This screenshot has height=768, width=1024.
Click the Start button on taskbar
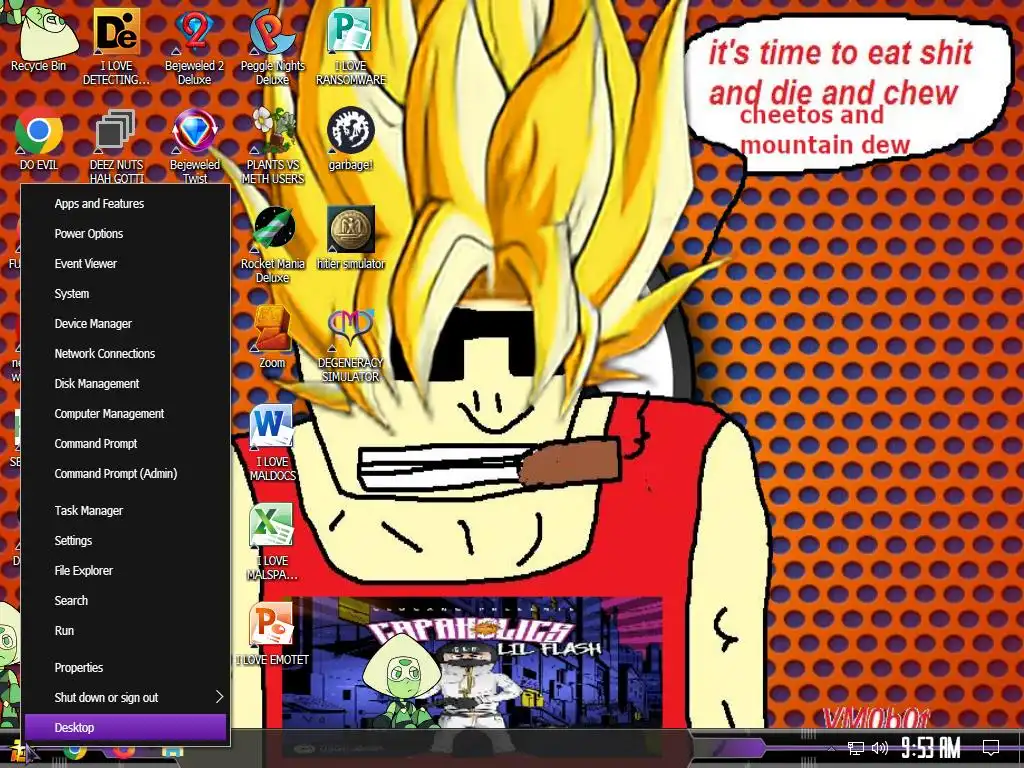[20, 752]
